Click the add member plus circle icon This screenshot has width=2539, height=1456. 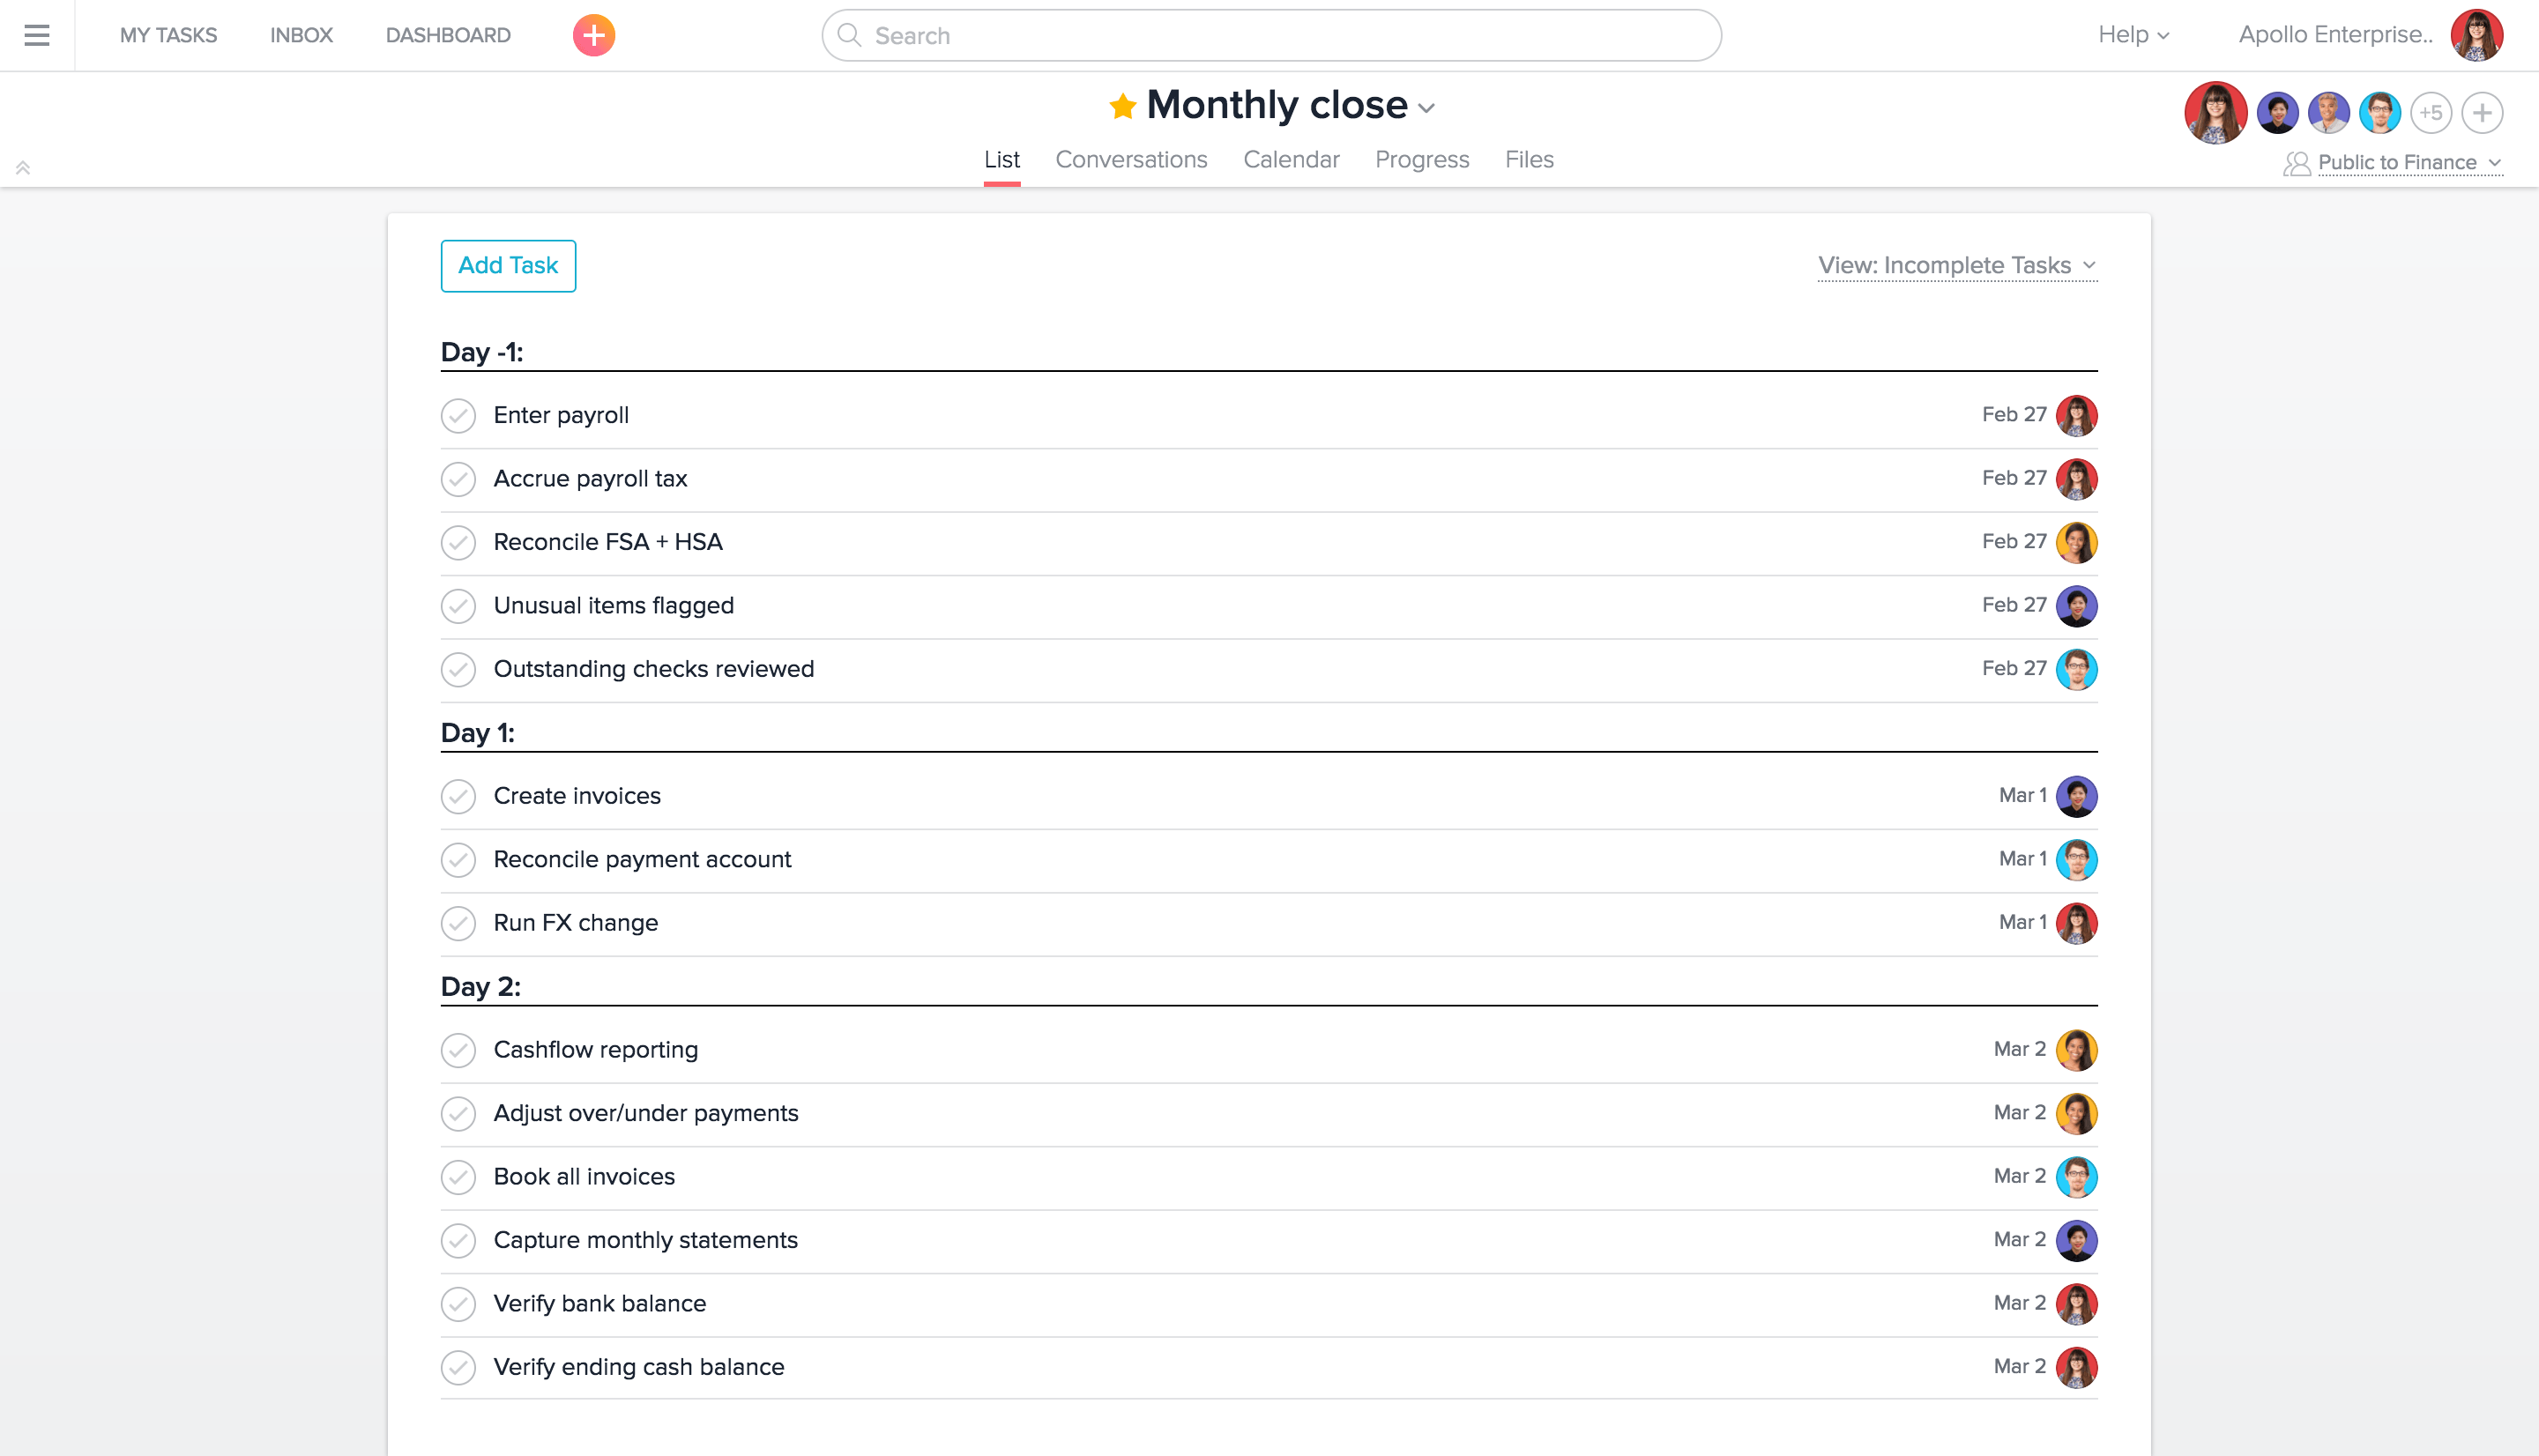[2482, 113]
